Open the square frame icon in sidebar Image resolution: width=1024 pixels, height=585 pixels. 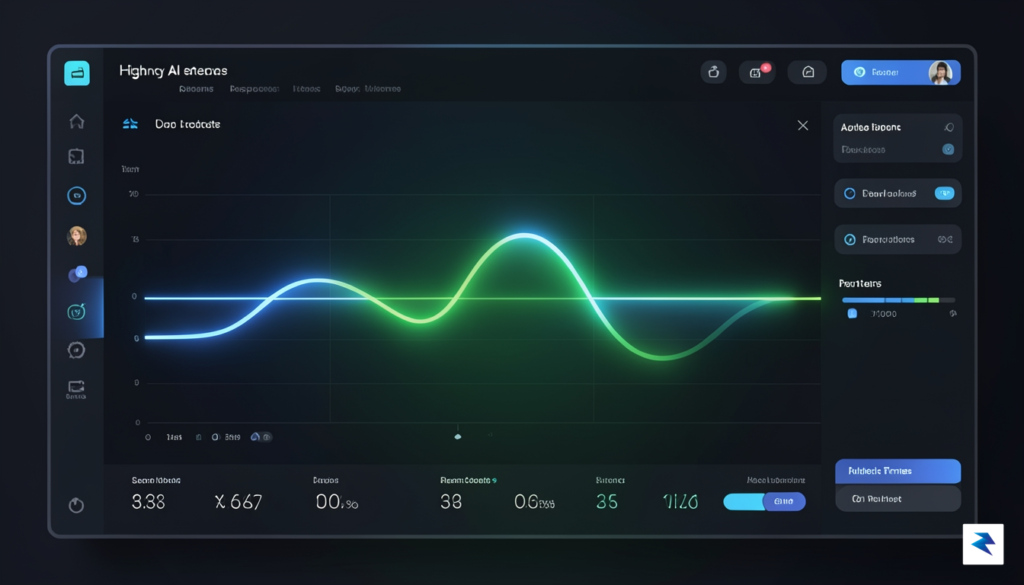(x=76, y=157)
